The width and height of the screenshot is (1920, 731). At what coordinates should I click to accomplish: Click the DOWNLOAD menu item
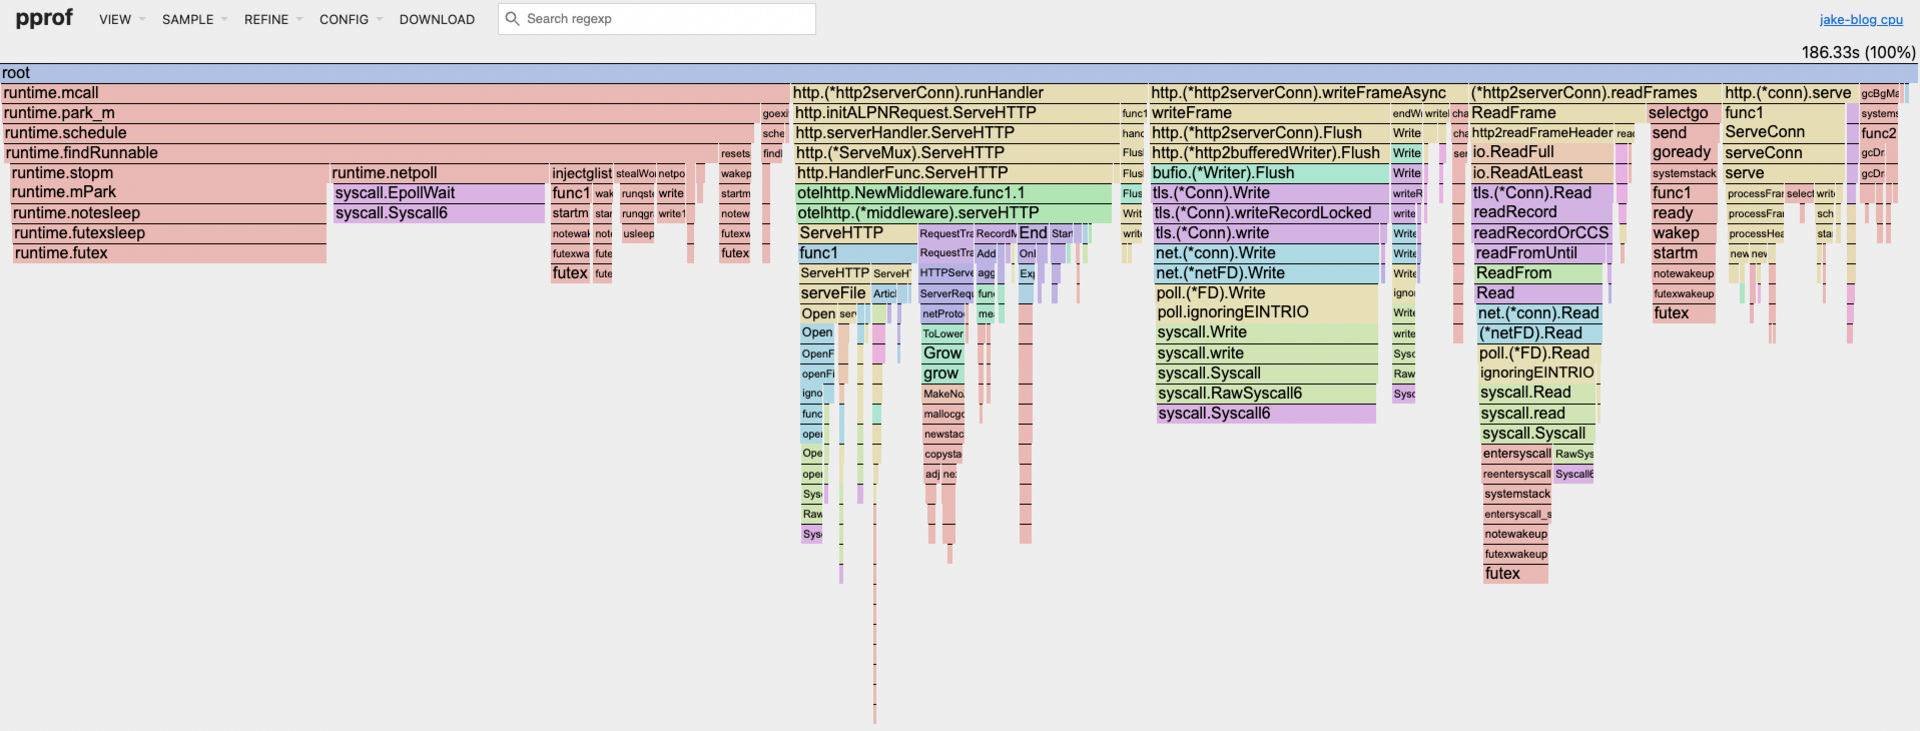(x=437, y=19)
